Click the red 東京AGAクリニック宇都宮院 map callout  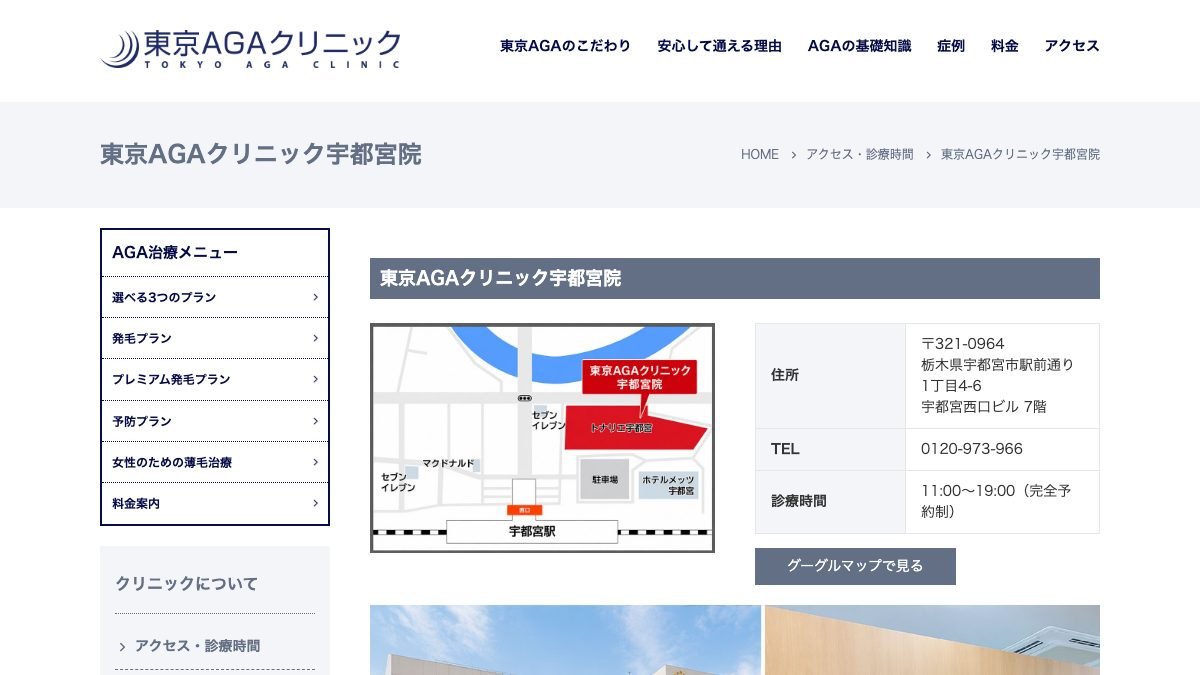pyautogui.click(x=639, y=378)
